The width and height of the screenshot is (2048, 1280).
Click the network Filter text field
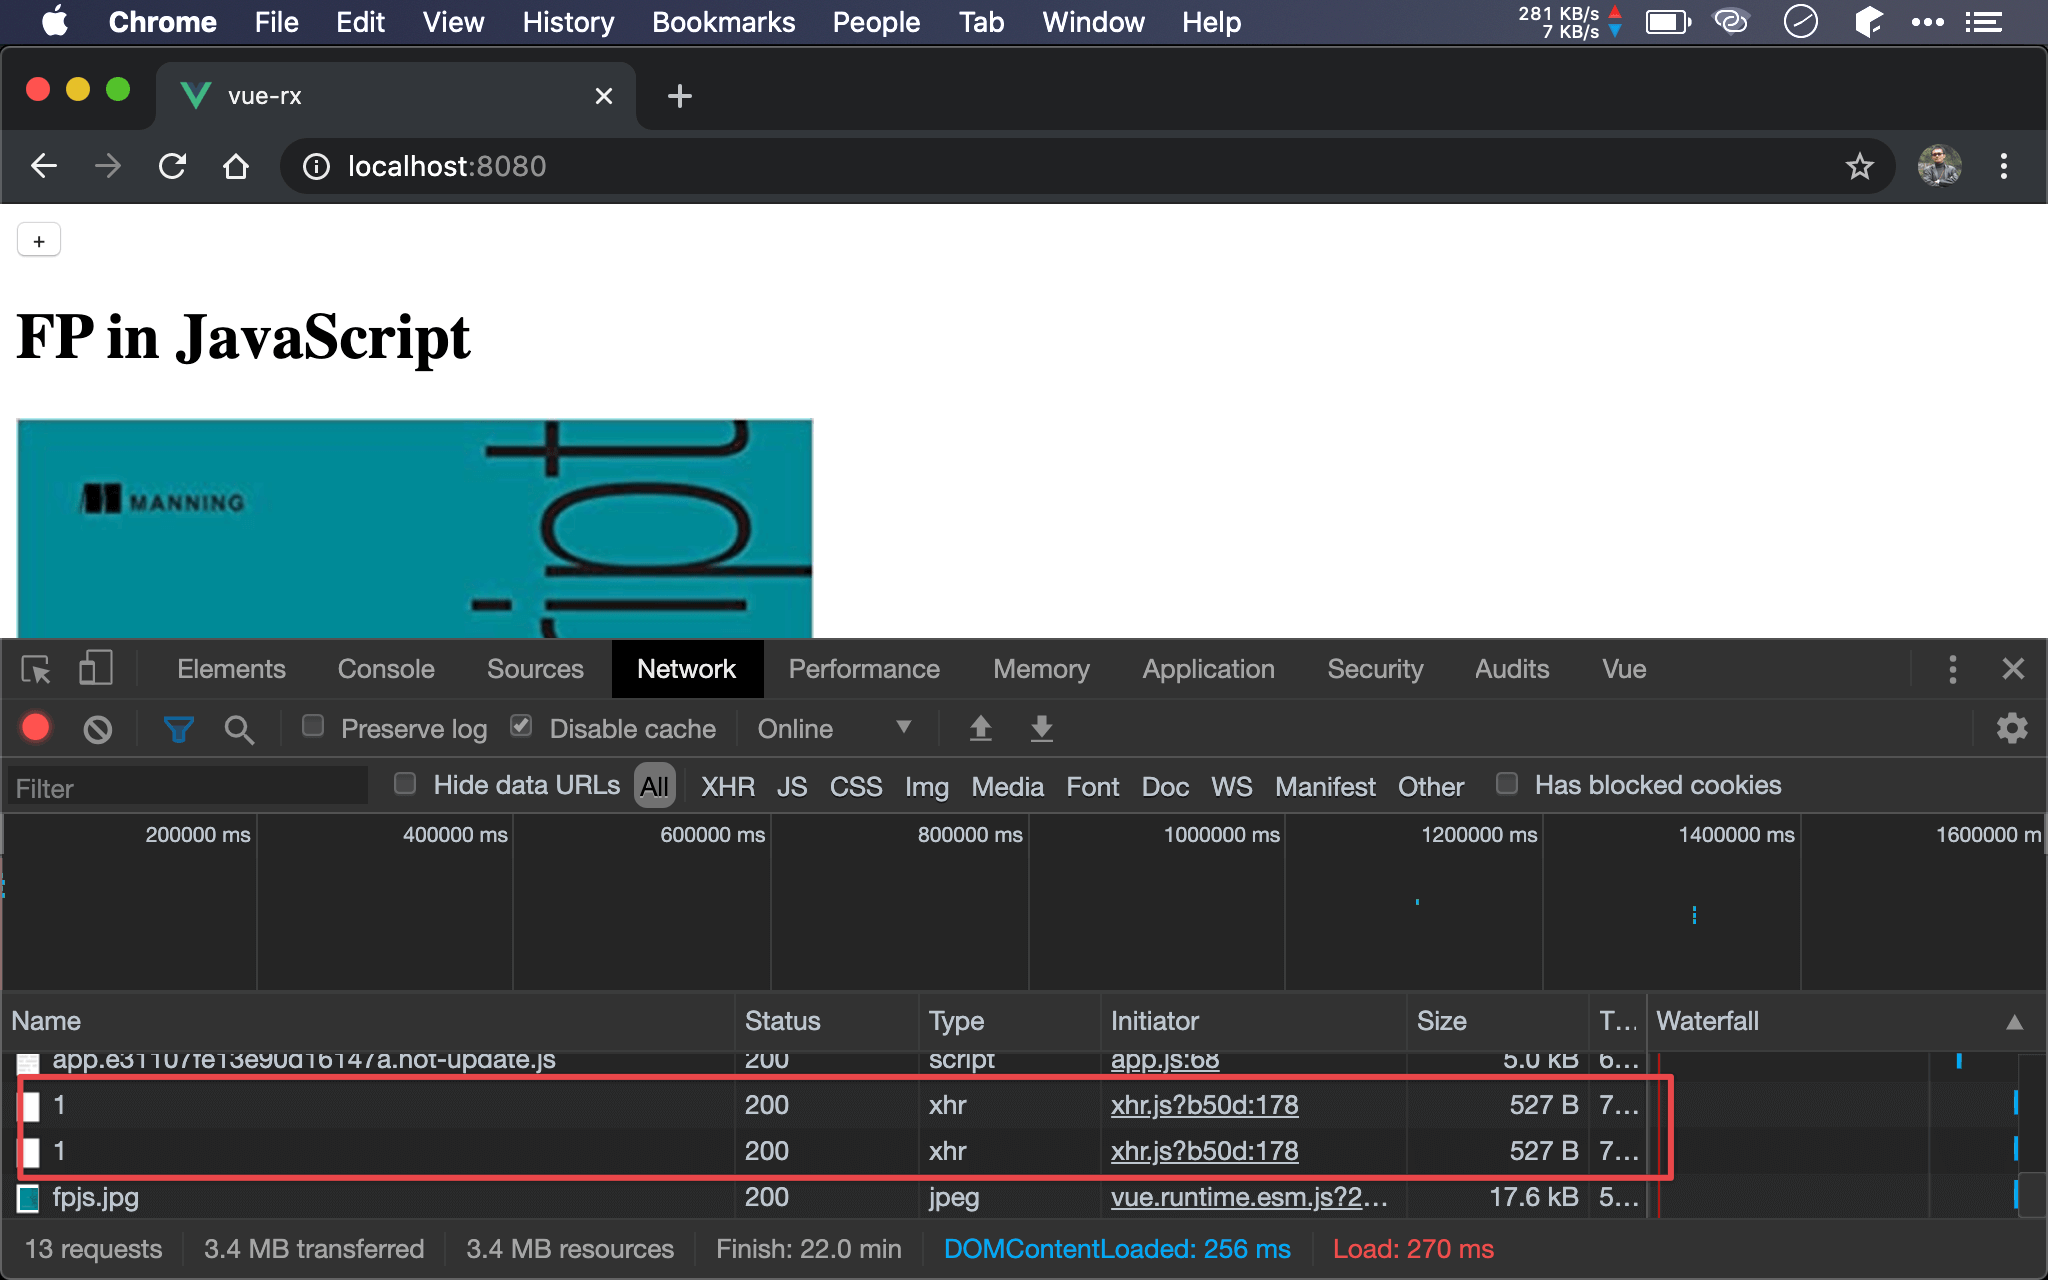(187, 787)
